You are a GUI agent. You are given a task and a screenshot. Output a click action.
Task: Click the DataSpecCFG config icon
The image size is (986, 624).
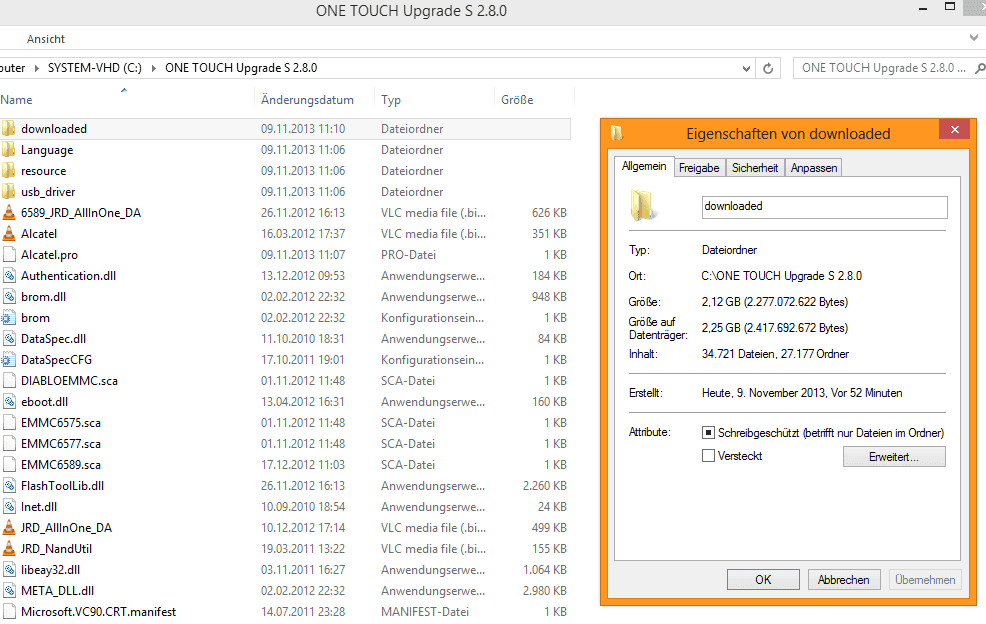click(8, 360)
